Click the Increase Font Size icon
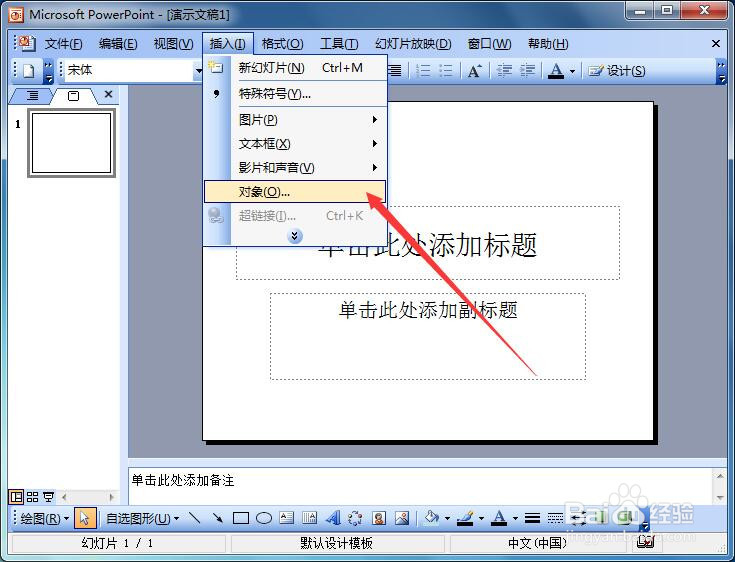 [x=474, y=71]
